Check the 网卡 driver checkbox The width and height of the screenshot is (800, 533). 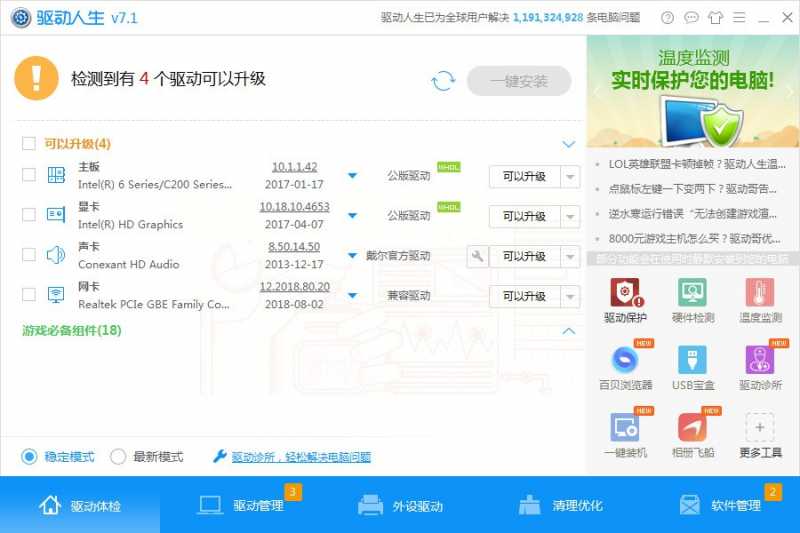[x=29, y=294]
